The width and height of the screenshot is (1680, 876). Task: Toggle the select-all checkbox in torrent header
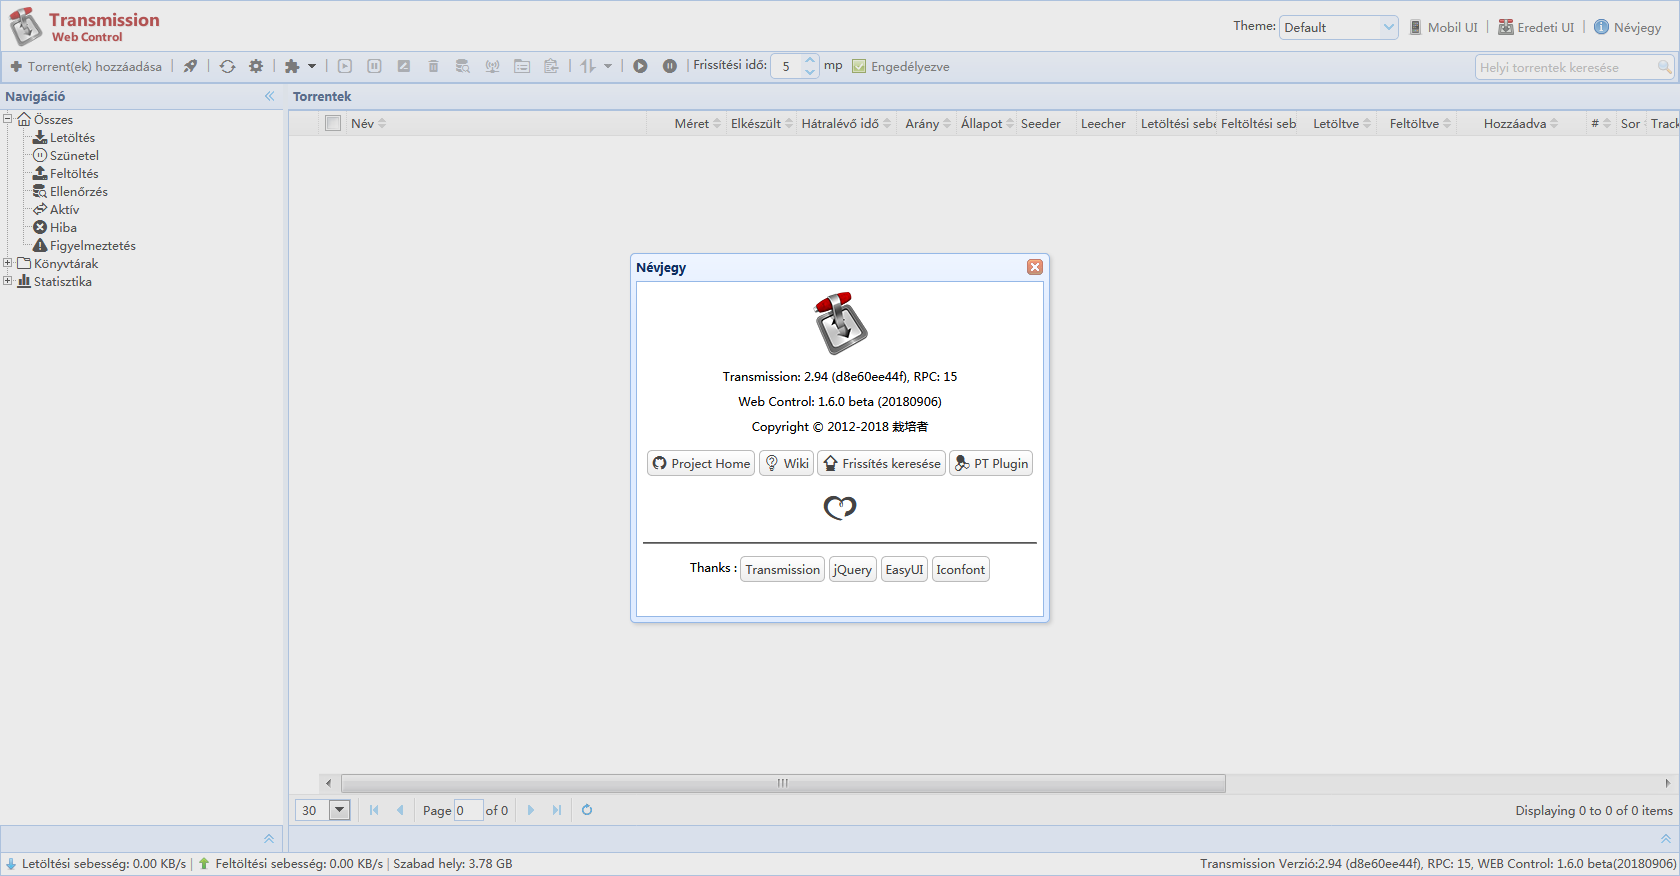[x=333, y=123]
